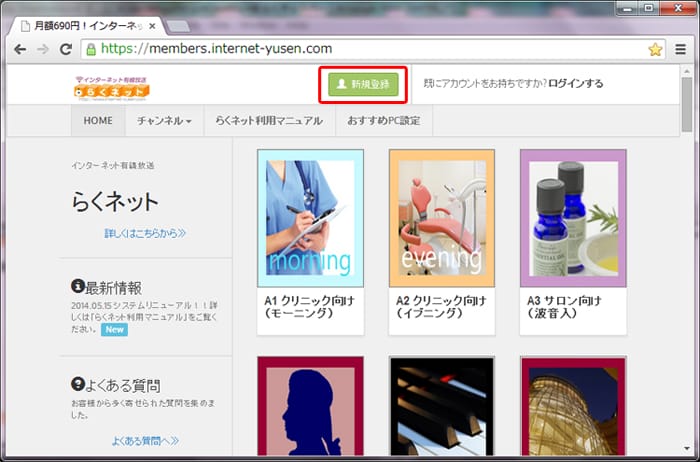The height and width of the screenshot is (462, 700).
Task: Click A2 クリニック向け（イブニング） title
Action: (441, 307)
